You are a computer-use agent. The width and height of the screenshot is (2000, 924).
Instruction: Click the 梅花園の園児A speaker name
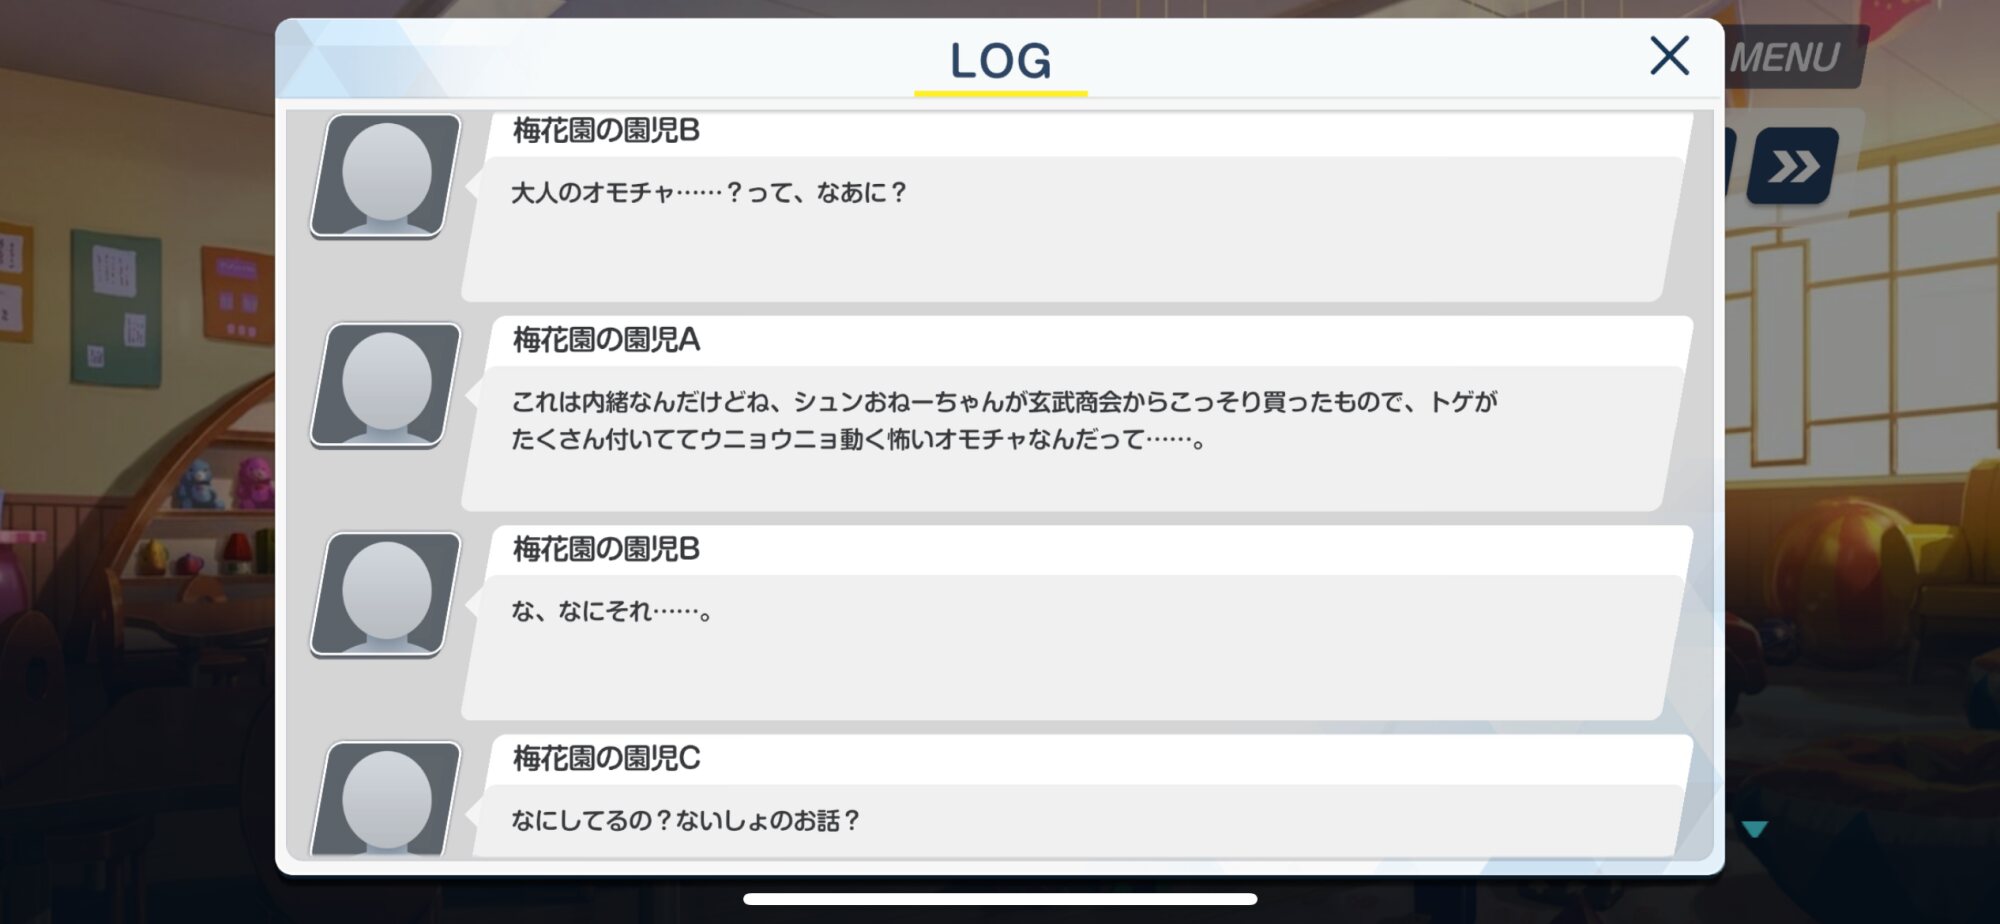606,340
